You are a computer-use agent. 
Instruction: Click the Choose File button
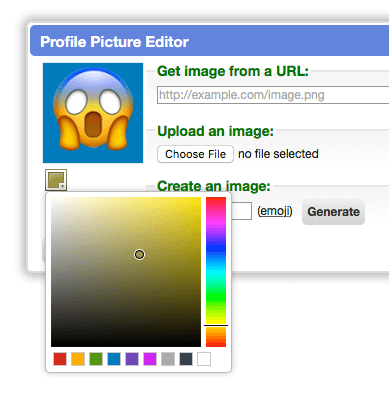click(195, 154)
